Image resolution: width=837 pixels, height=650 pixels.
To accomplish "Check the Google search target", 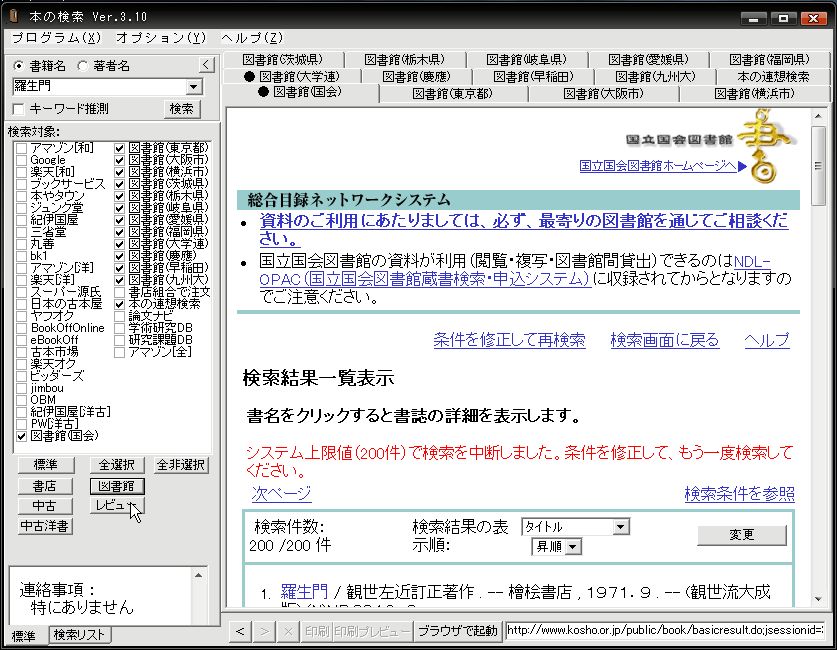I will pyautogui.click(x=21, y=160).
